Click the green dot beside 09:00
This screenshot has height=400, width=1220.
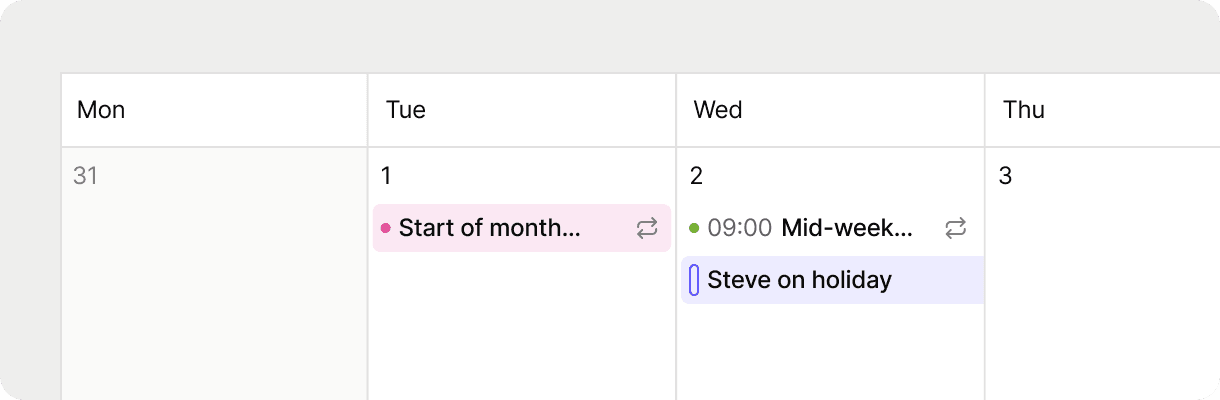click(x=694, y=229)
